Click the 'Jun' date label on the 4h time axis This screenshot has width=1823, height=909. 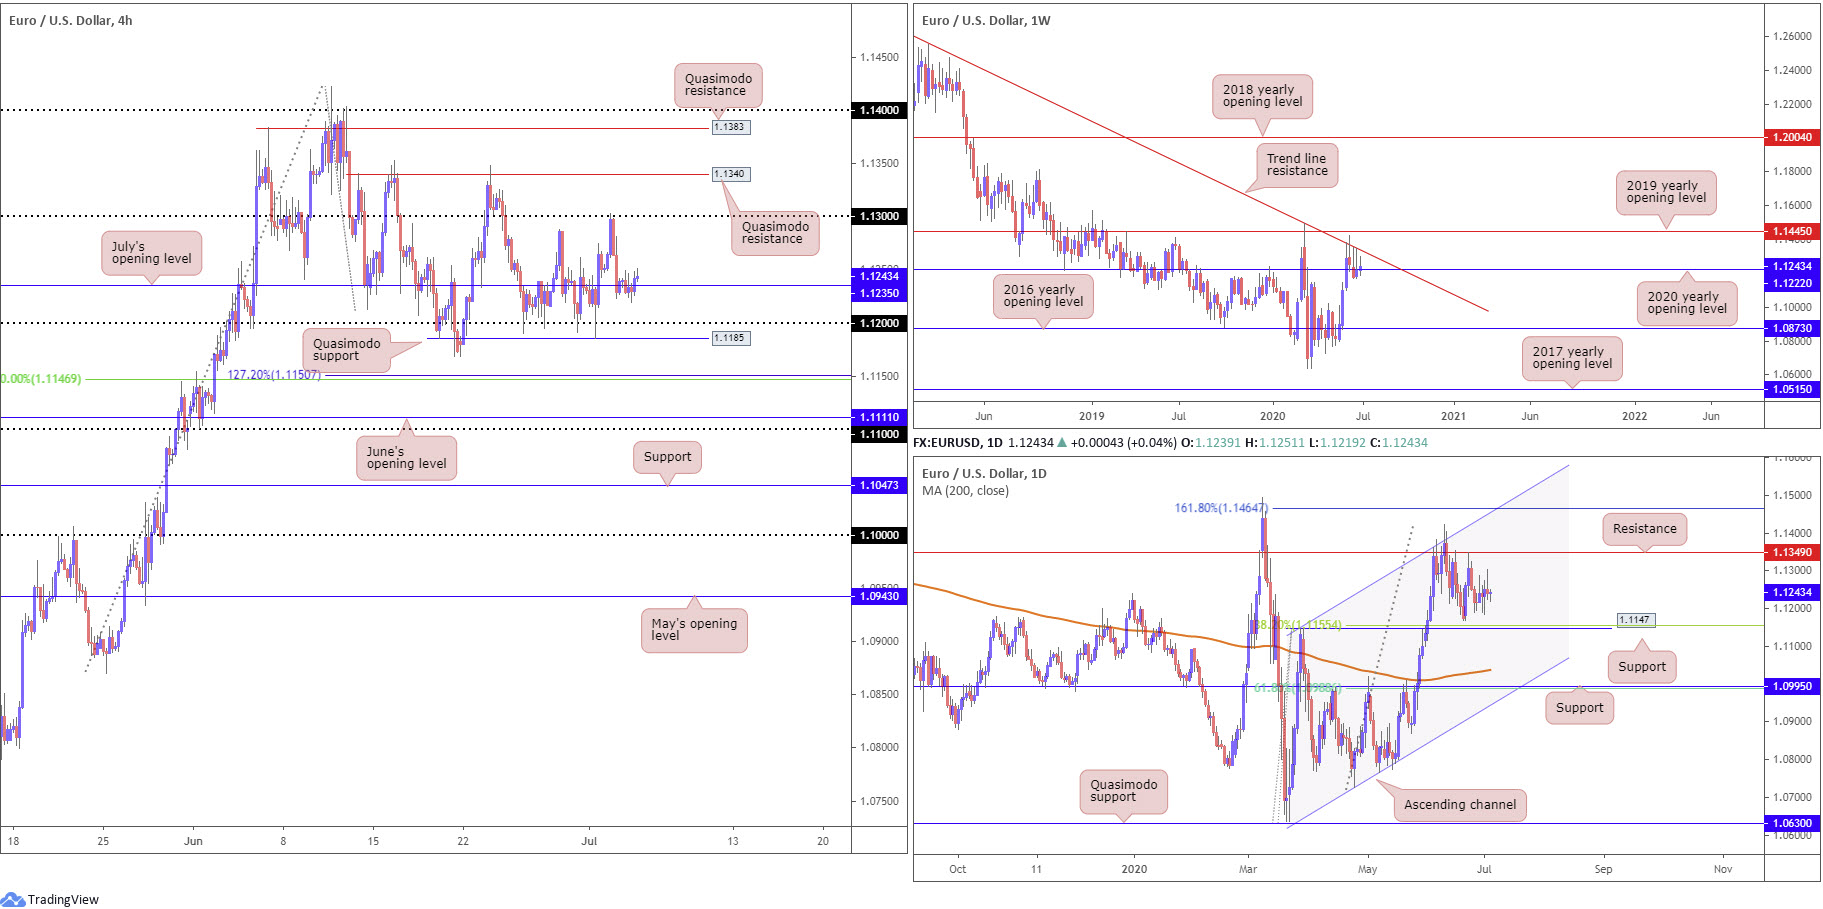pyautogui.click(x=193, y=841)
